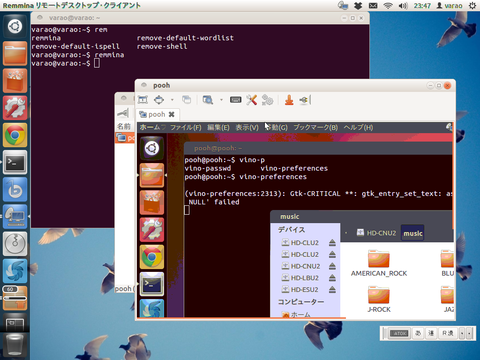Switch to local Terminal in launcher
480x360 pixels.
coord(15,162)
